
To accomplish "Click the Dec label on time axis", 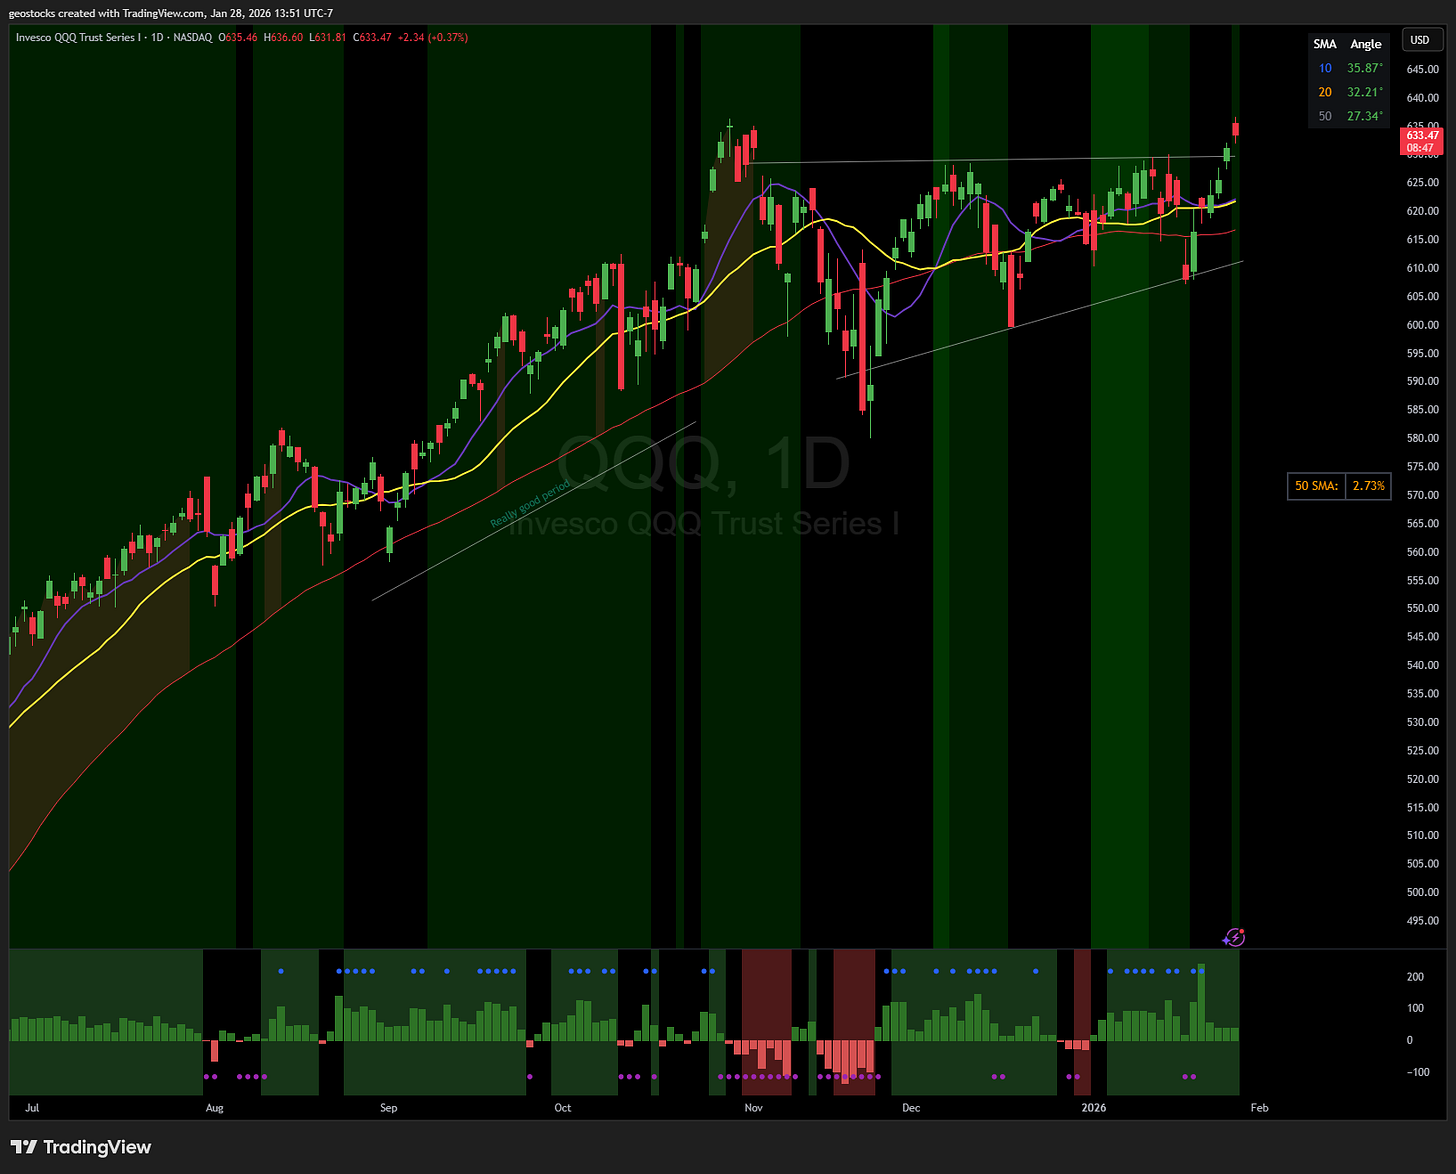I will [x=911, y=1107].
